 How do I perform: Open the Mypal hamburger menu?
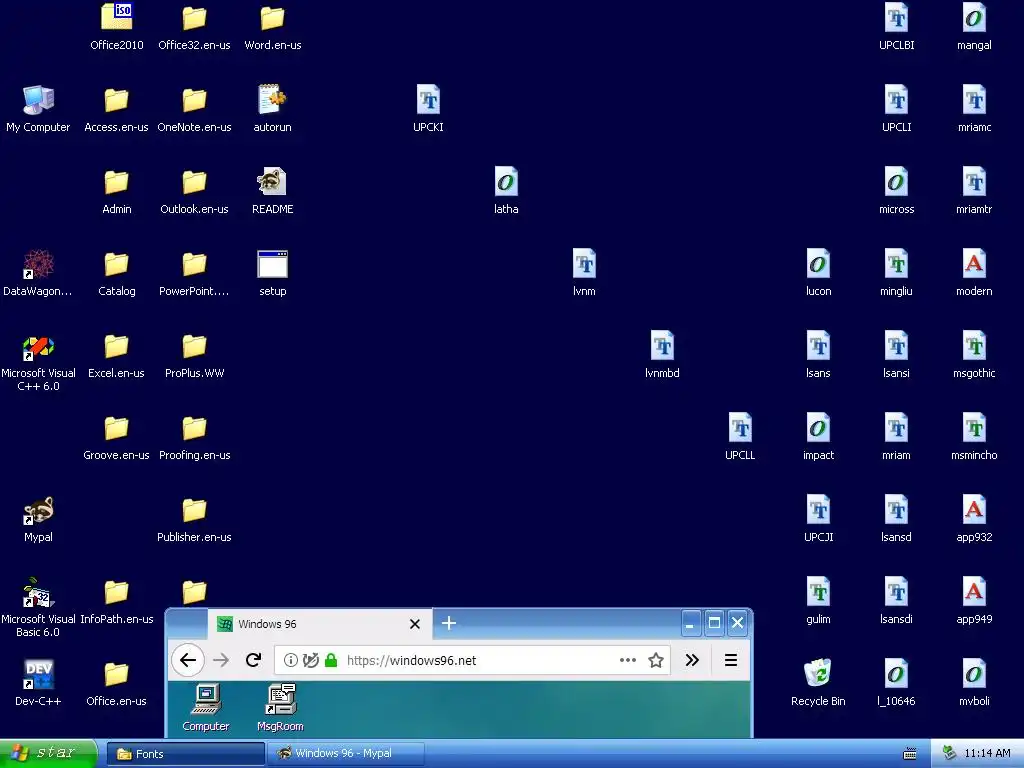coord(731,660)
